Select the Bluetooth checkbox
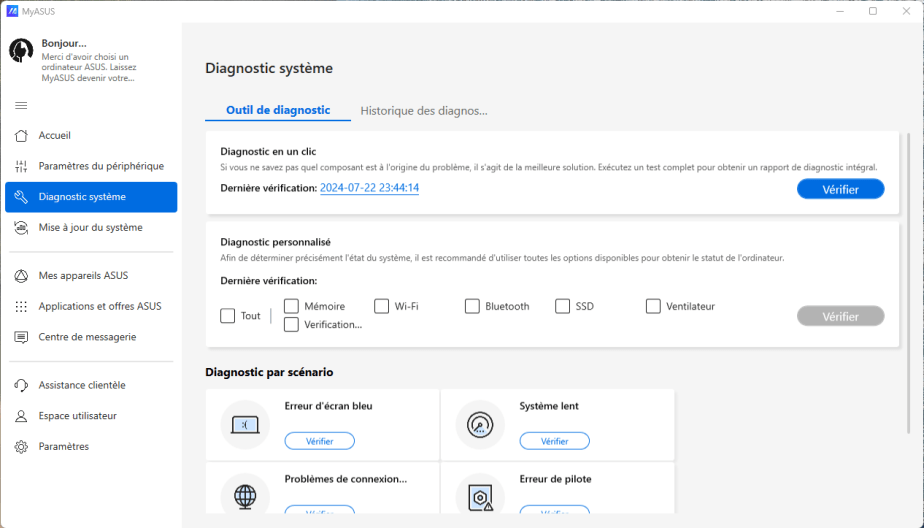The height and width of the screenshot is (528, 924). (x=472, y=306)
